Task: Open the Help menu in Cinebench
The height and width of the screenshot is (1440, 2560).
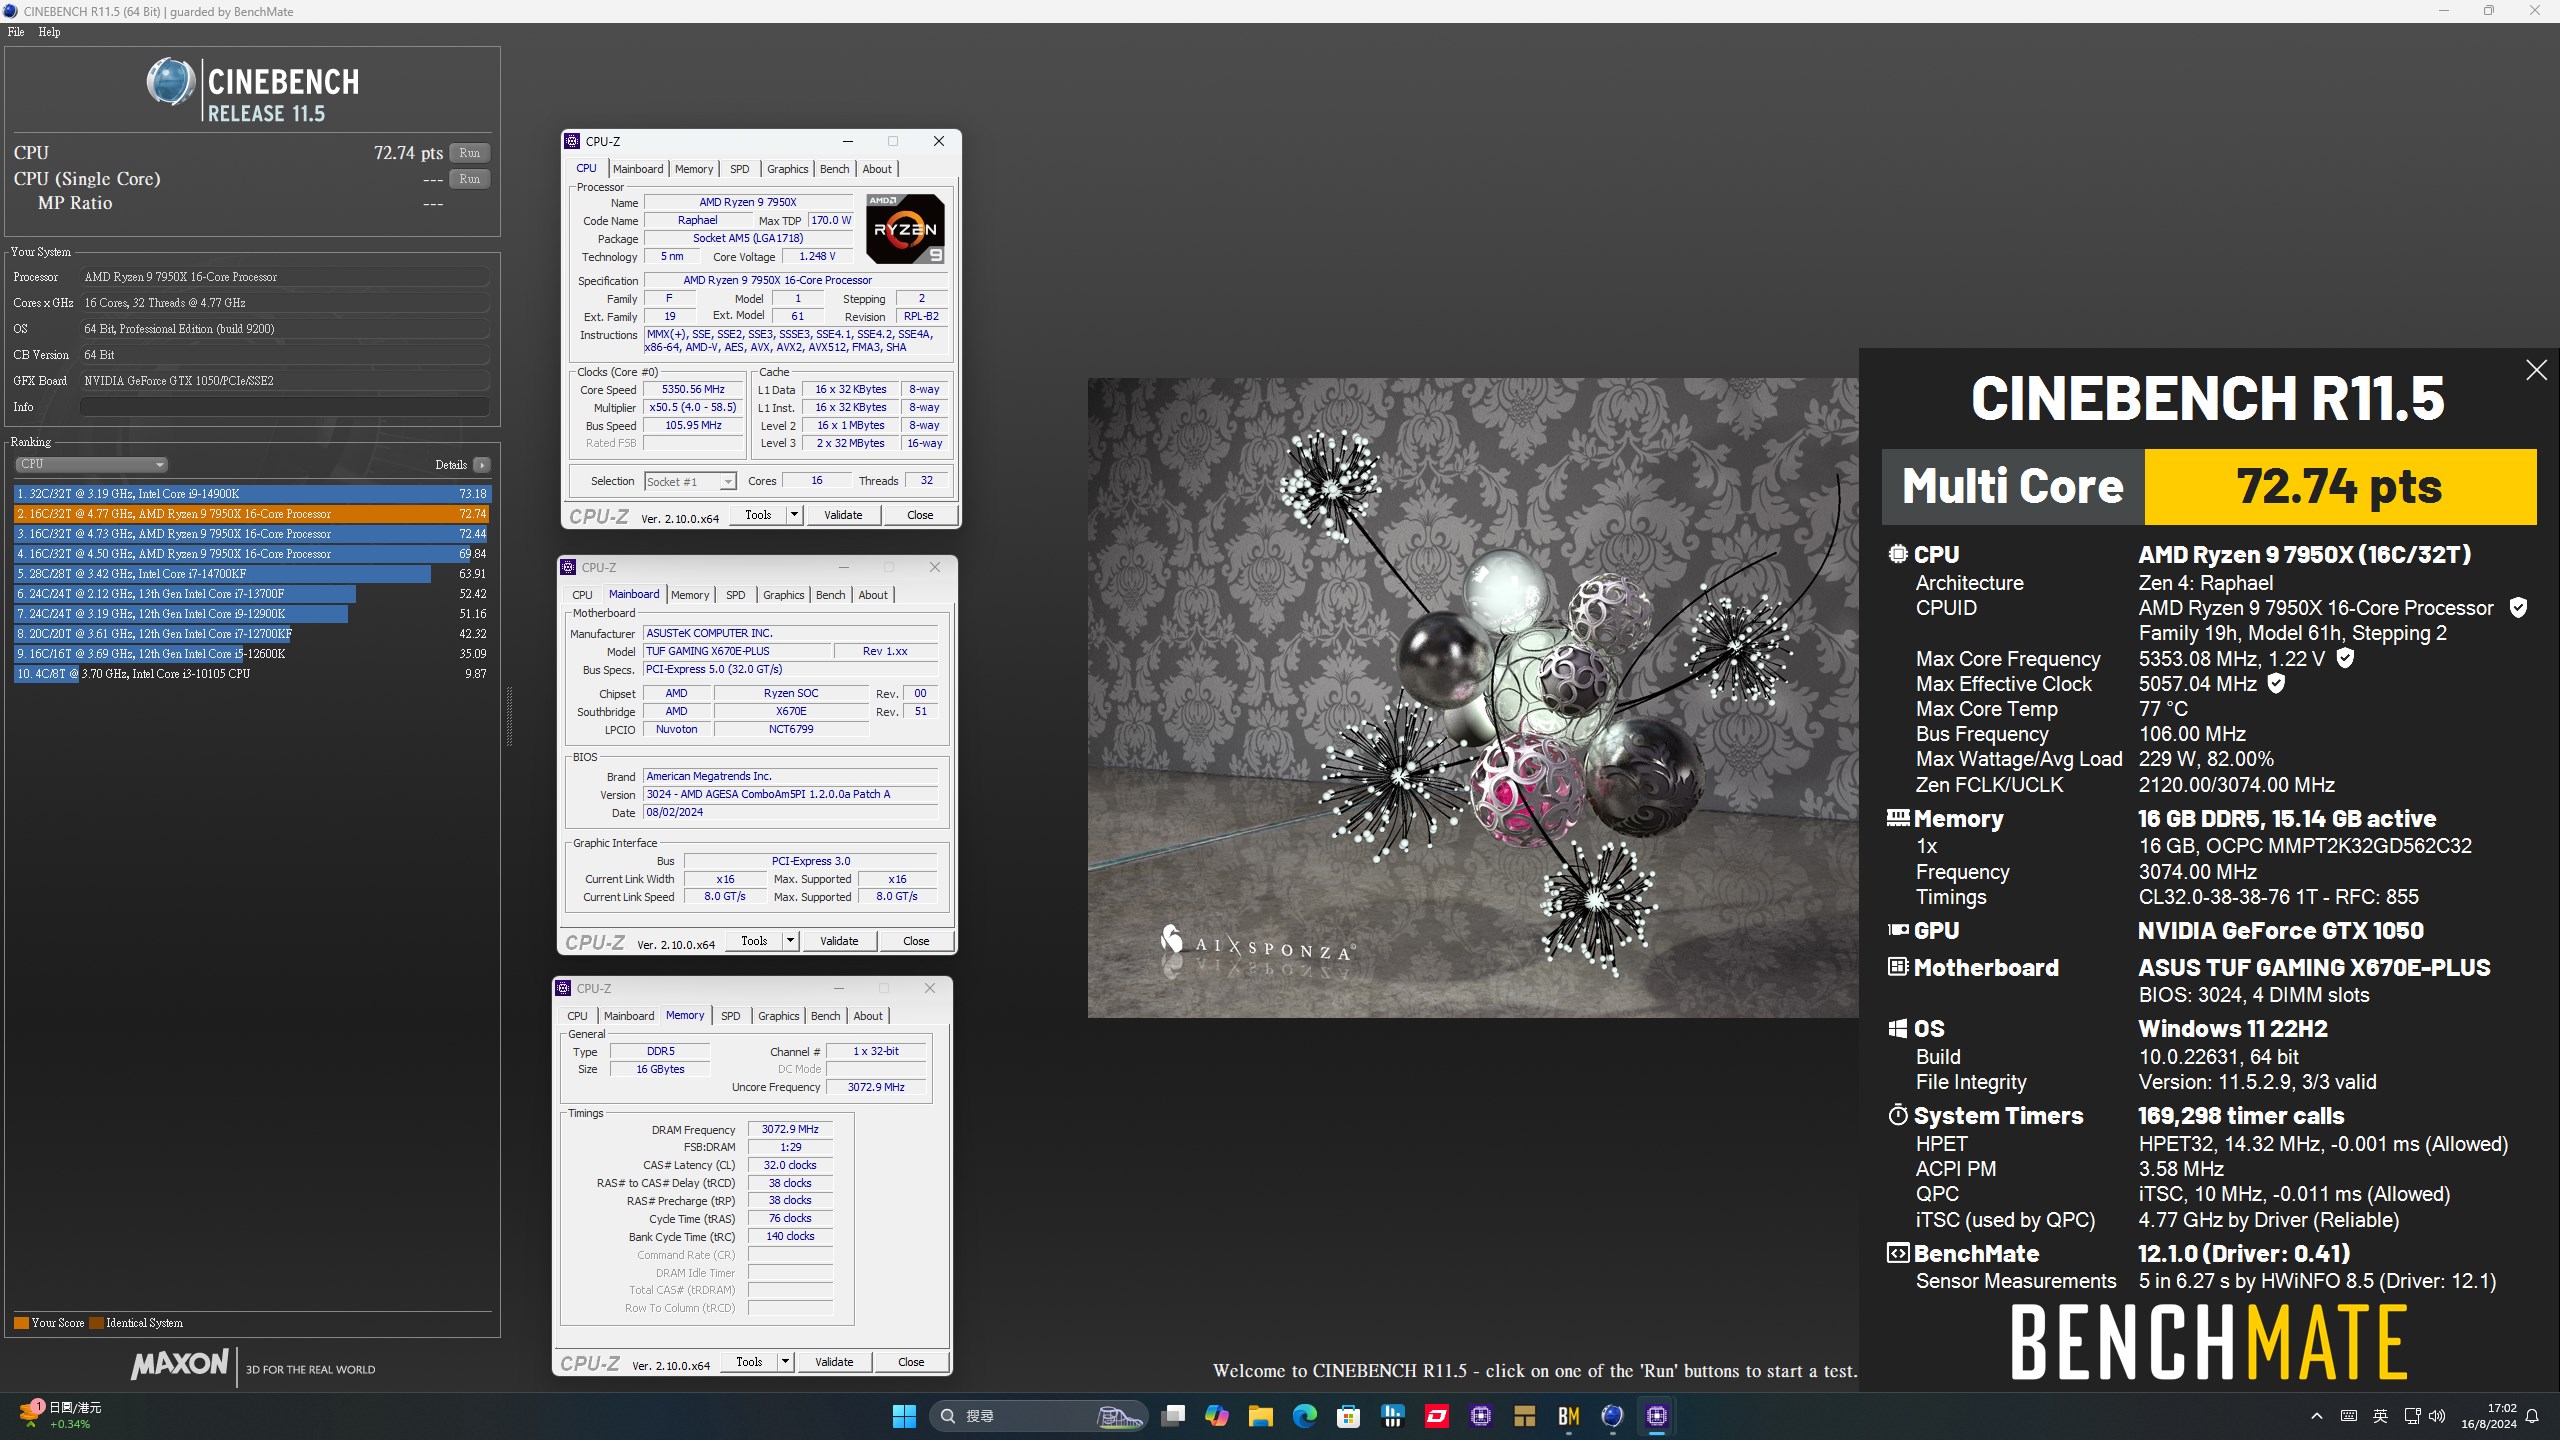Action: (49, 32)
